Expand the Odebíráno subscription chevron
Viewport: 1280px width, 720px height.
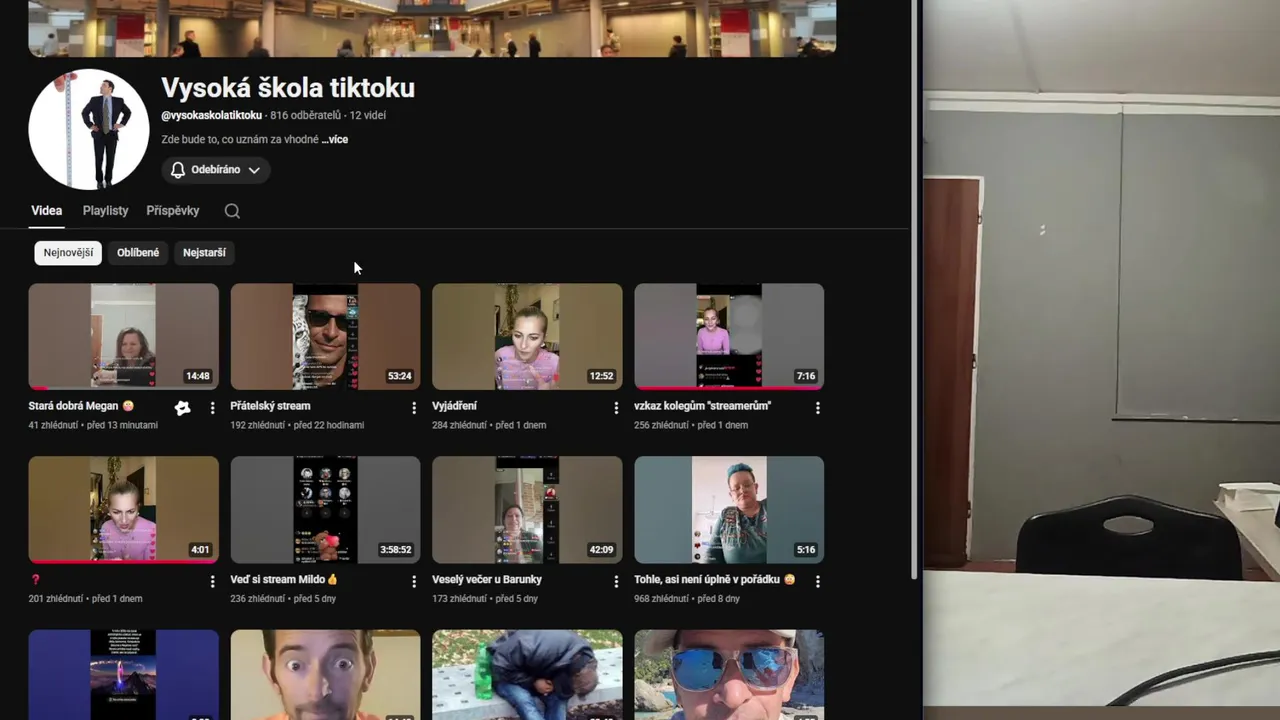[x=254, y=170]
